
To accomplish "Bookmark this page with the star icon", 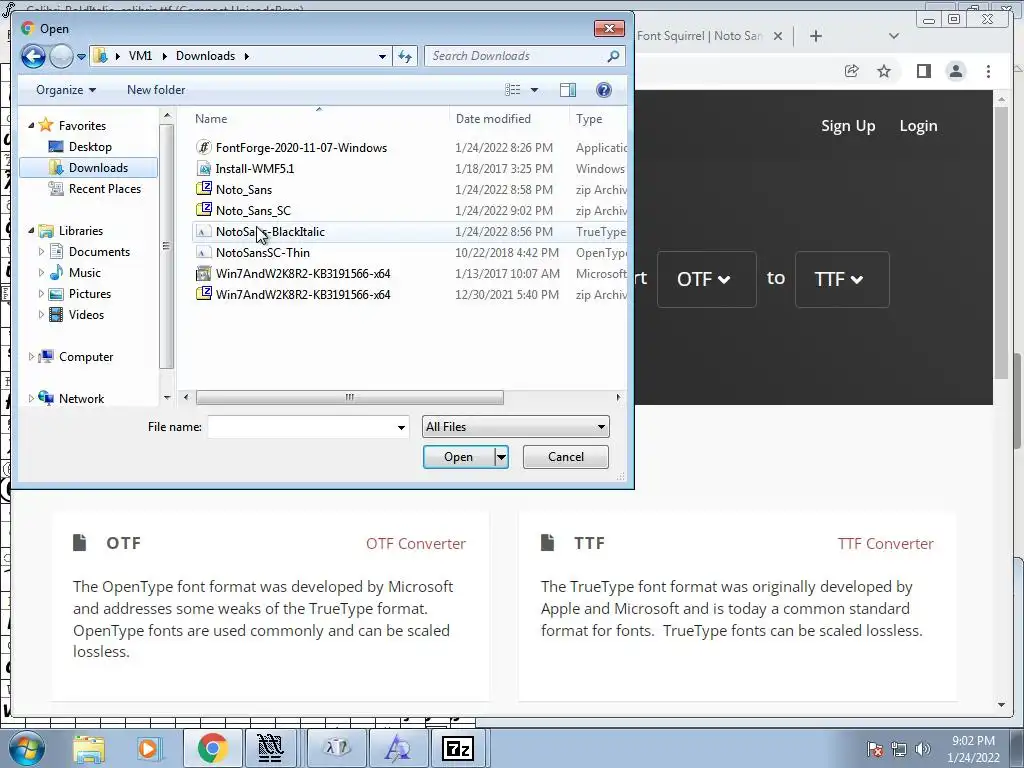I will [884, 71].
